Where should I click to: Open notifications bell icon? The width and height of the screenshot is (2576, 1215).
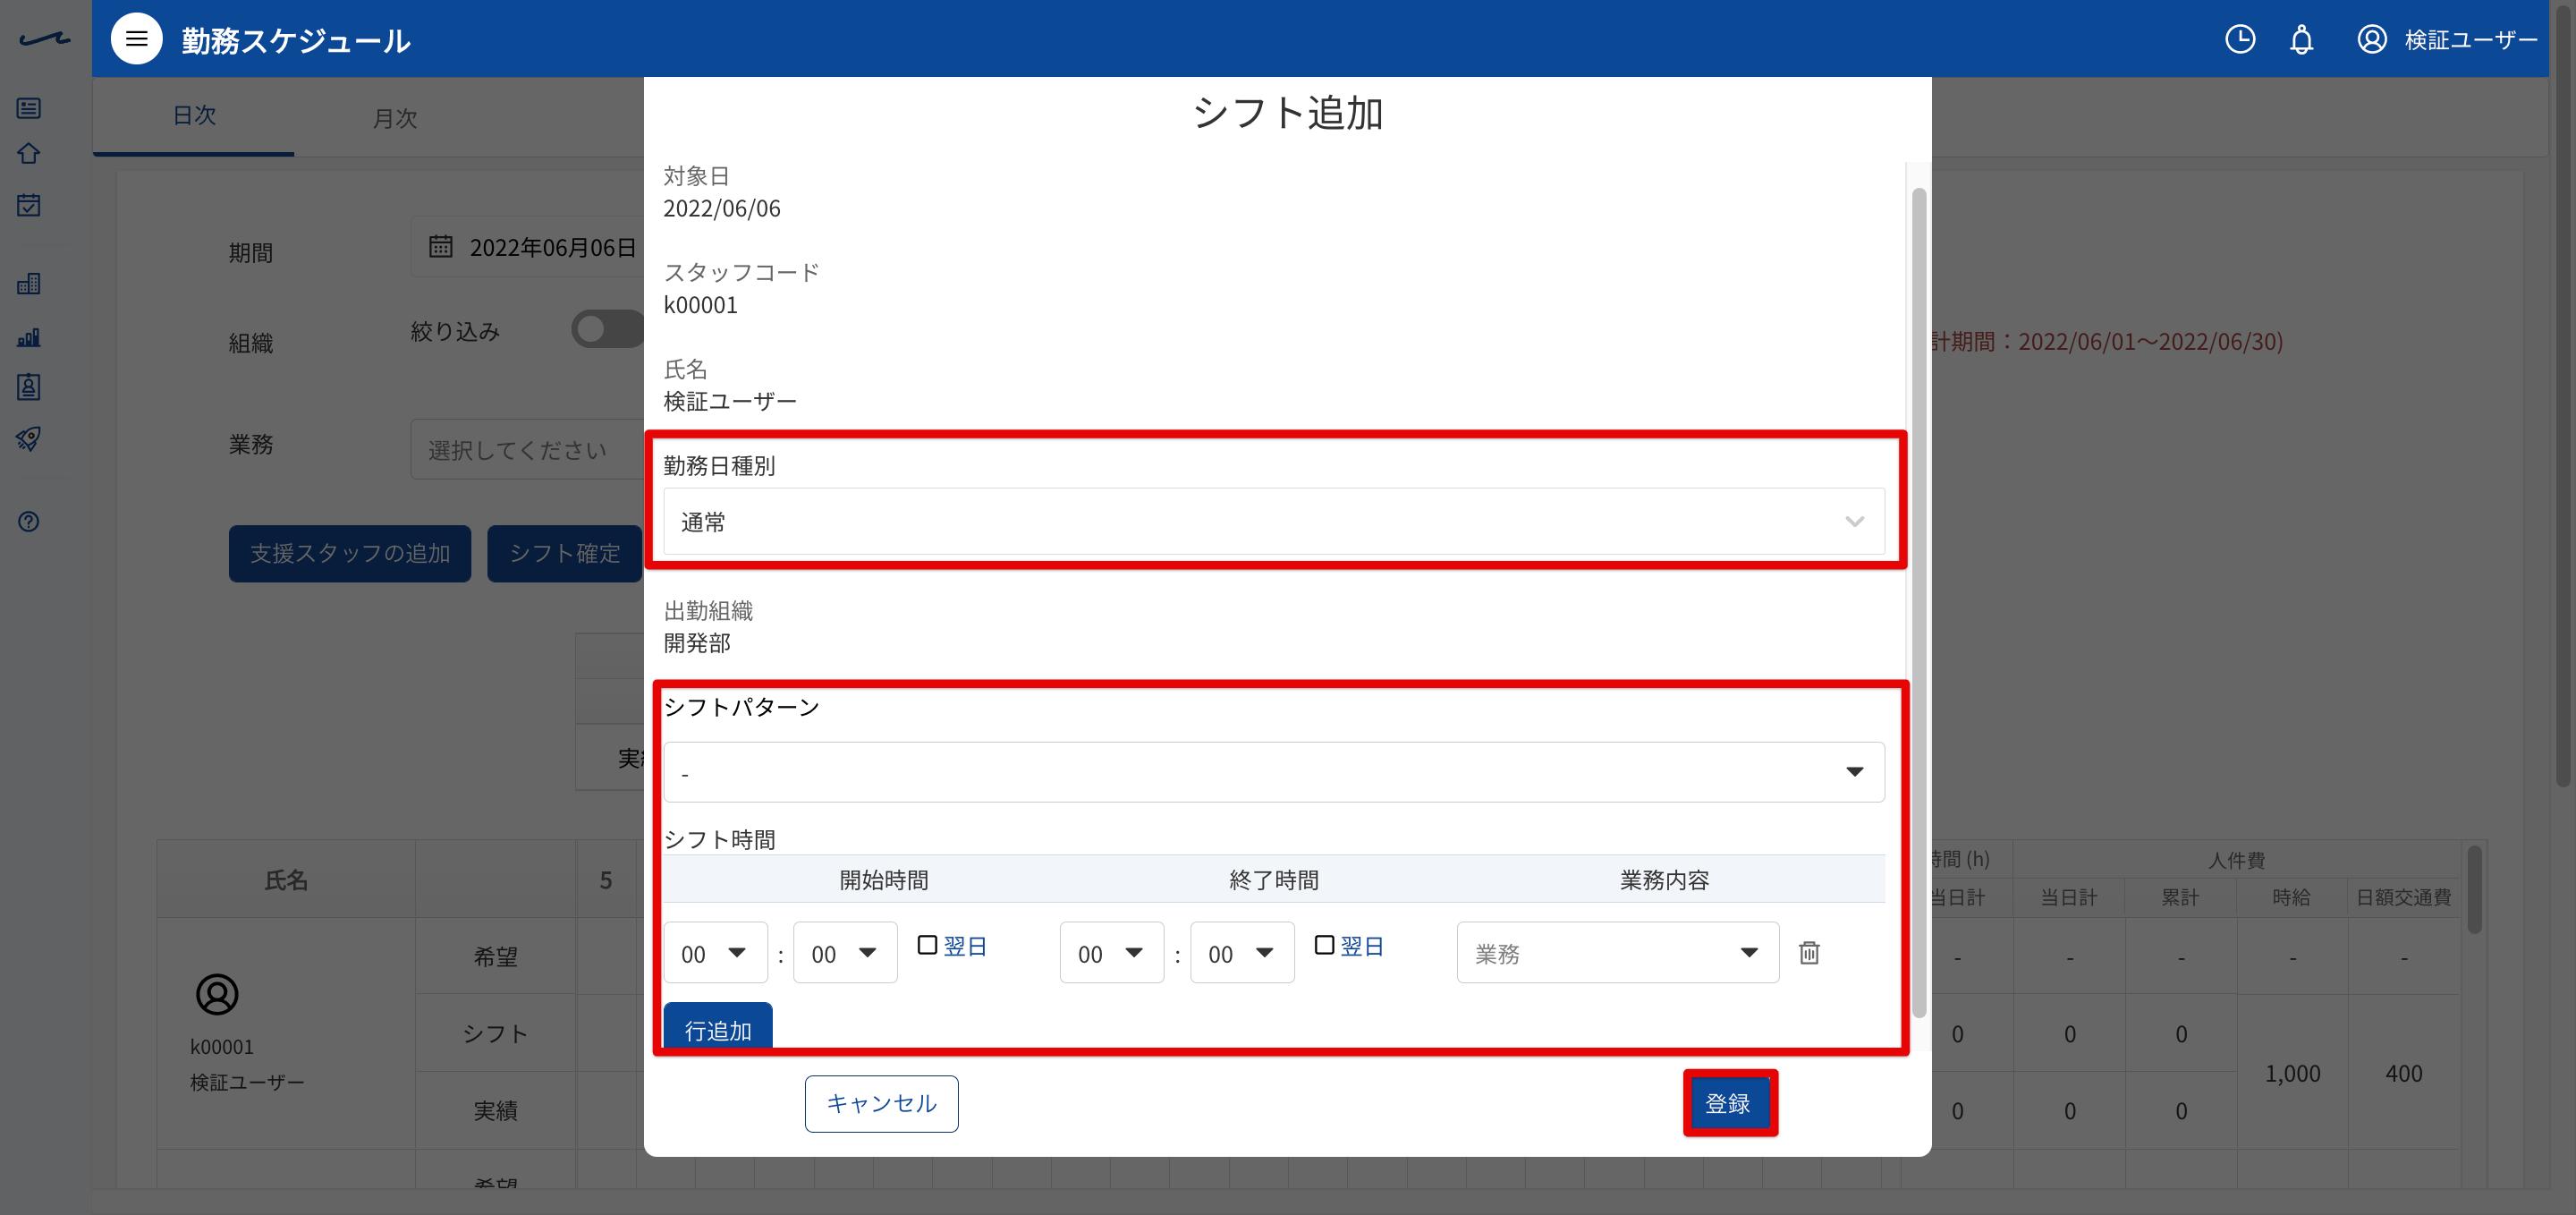(x=2301, y=39)
